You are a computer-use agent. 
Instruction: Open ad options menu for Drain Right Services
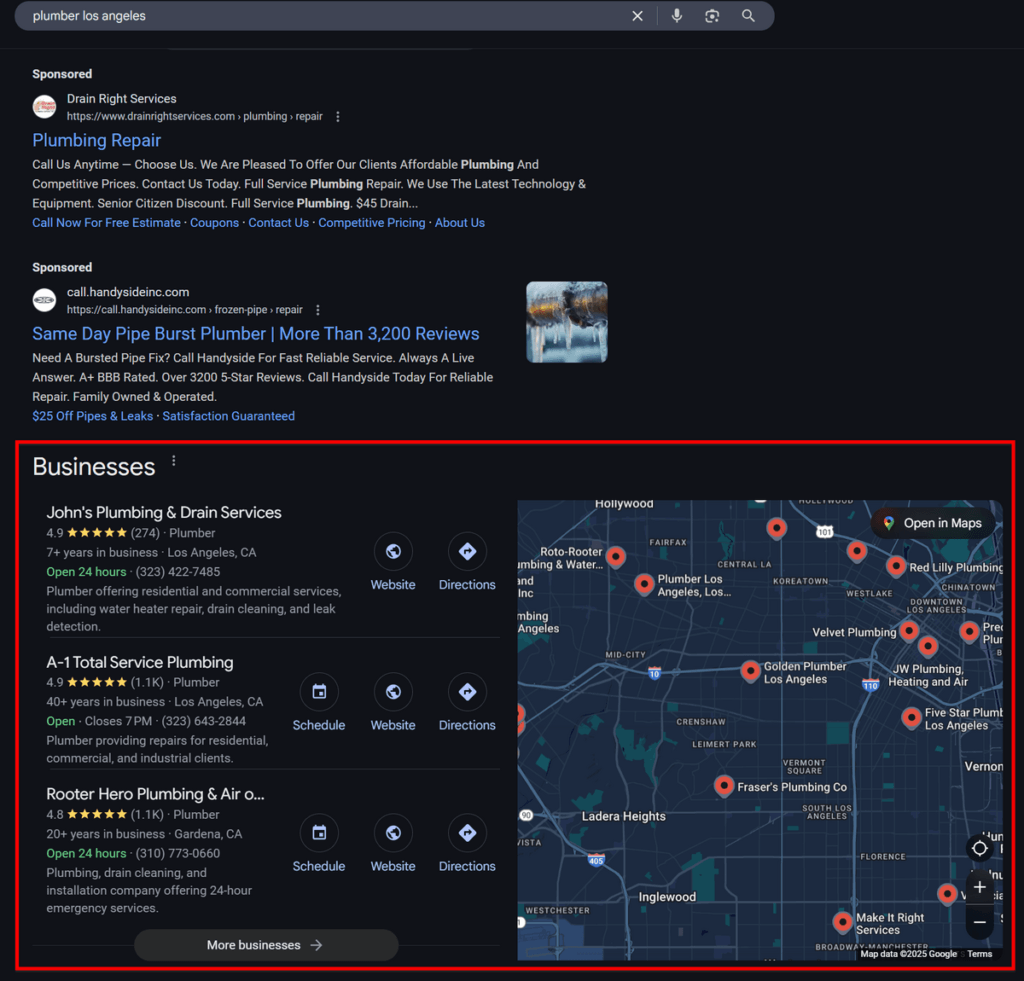coord(338,116)
